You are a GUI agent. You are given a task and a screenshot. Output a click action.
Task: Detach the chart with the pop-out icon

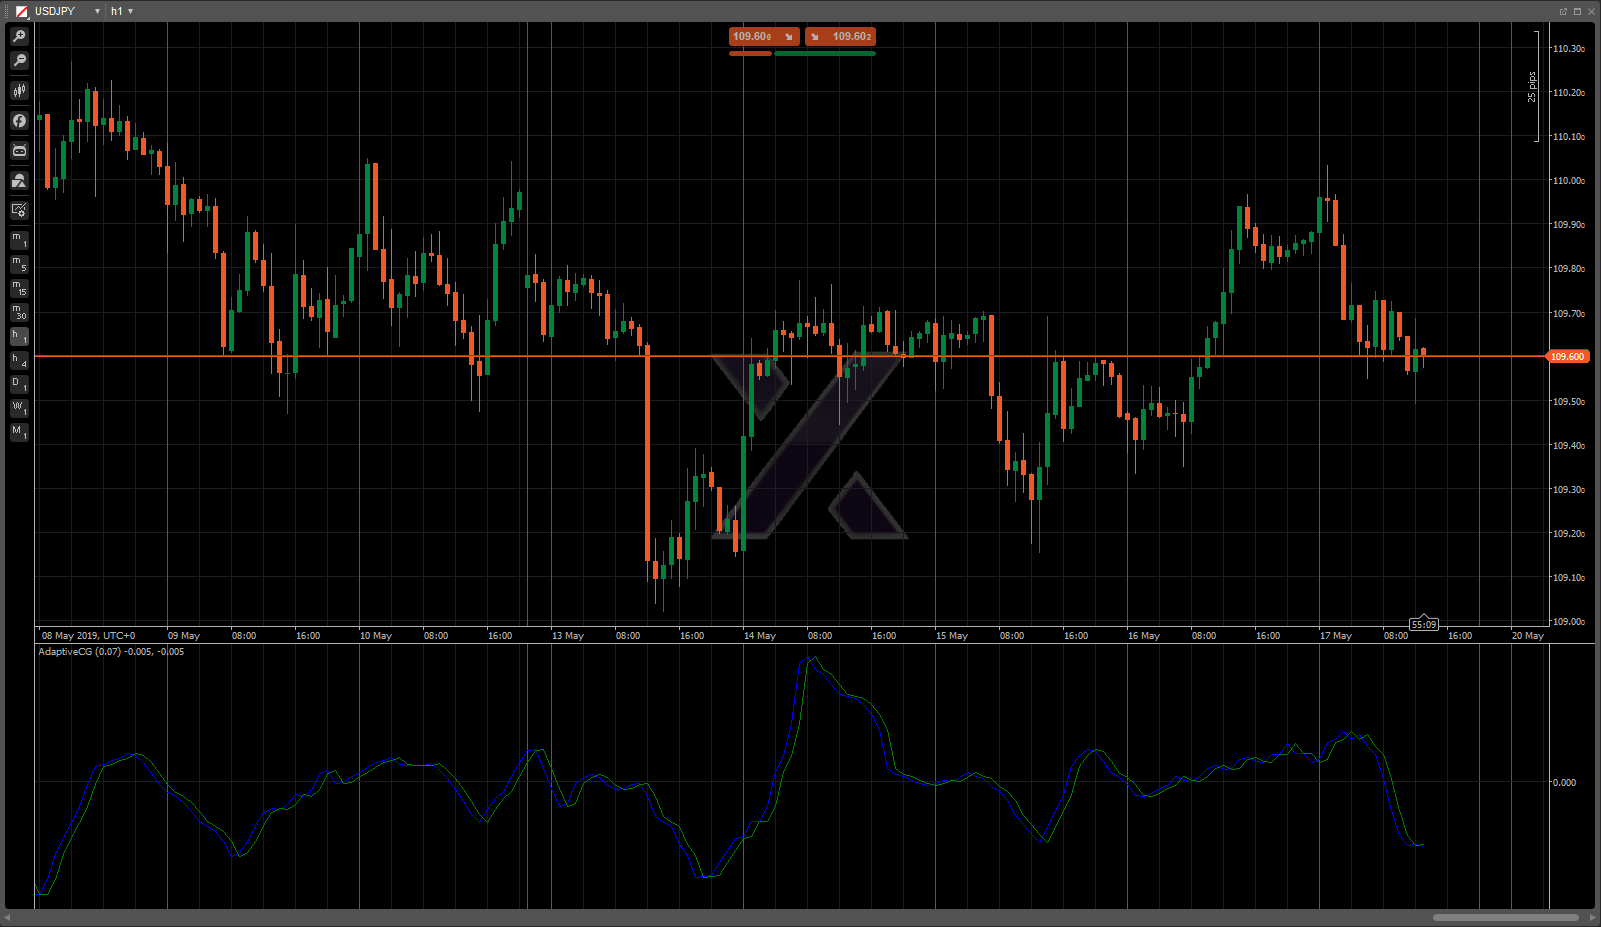[x=1563, y=11]
